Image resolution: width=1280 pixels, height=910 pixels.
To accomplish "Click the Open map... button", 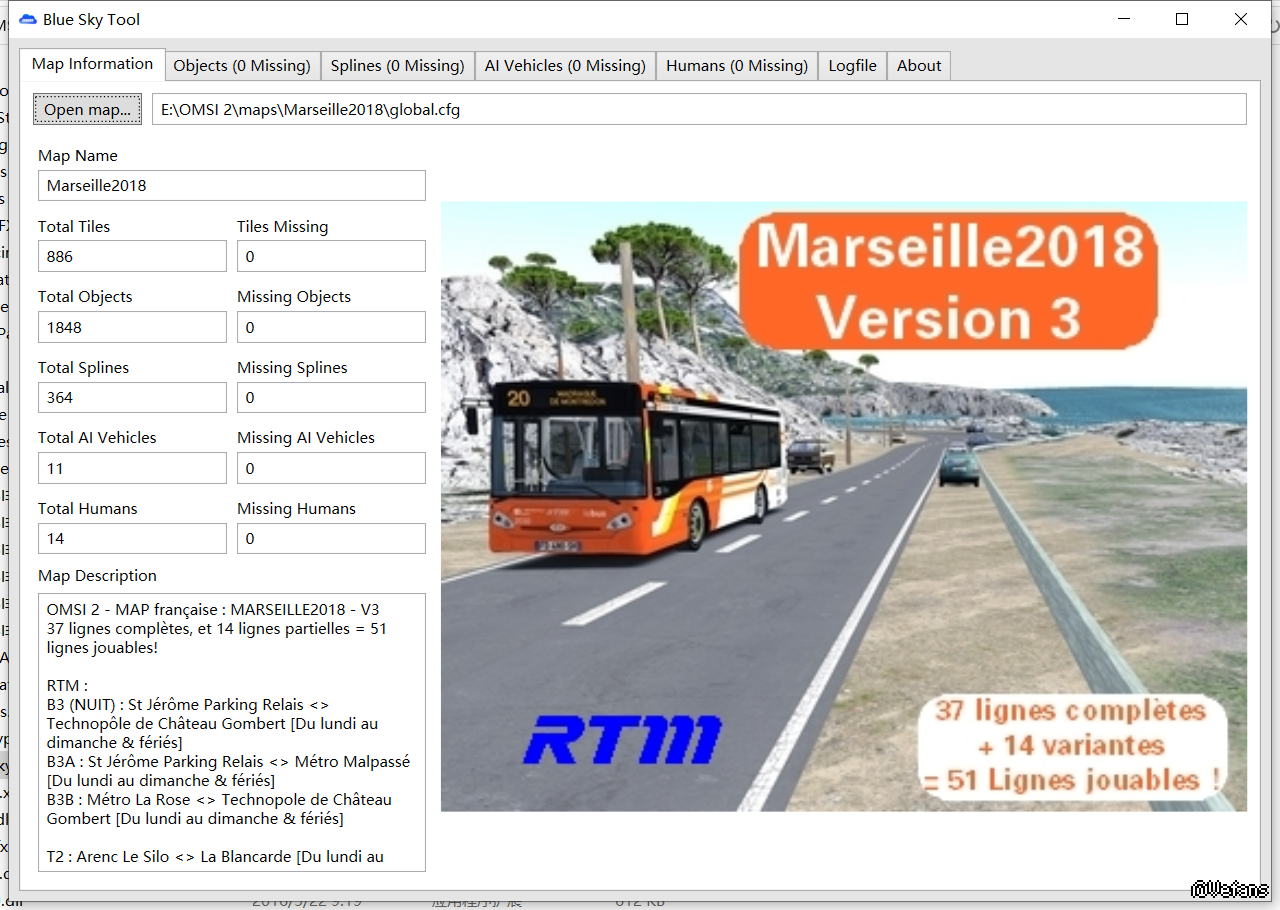I will [x=88, y=109].
